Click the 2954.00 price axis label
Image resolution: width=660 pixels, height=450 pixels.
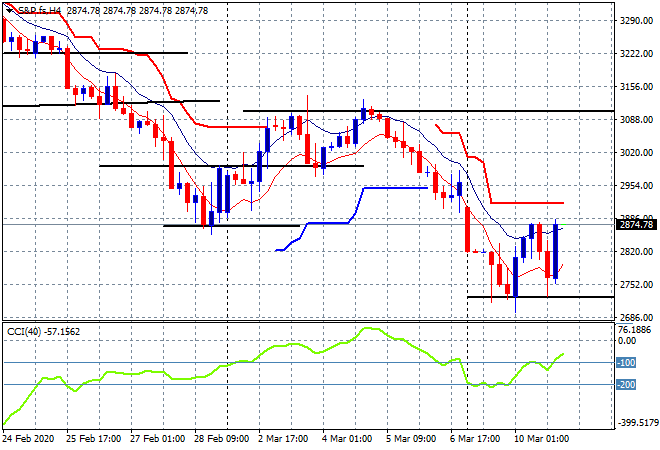(636, 186)
